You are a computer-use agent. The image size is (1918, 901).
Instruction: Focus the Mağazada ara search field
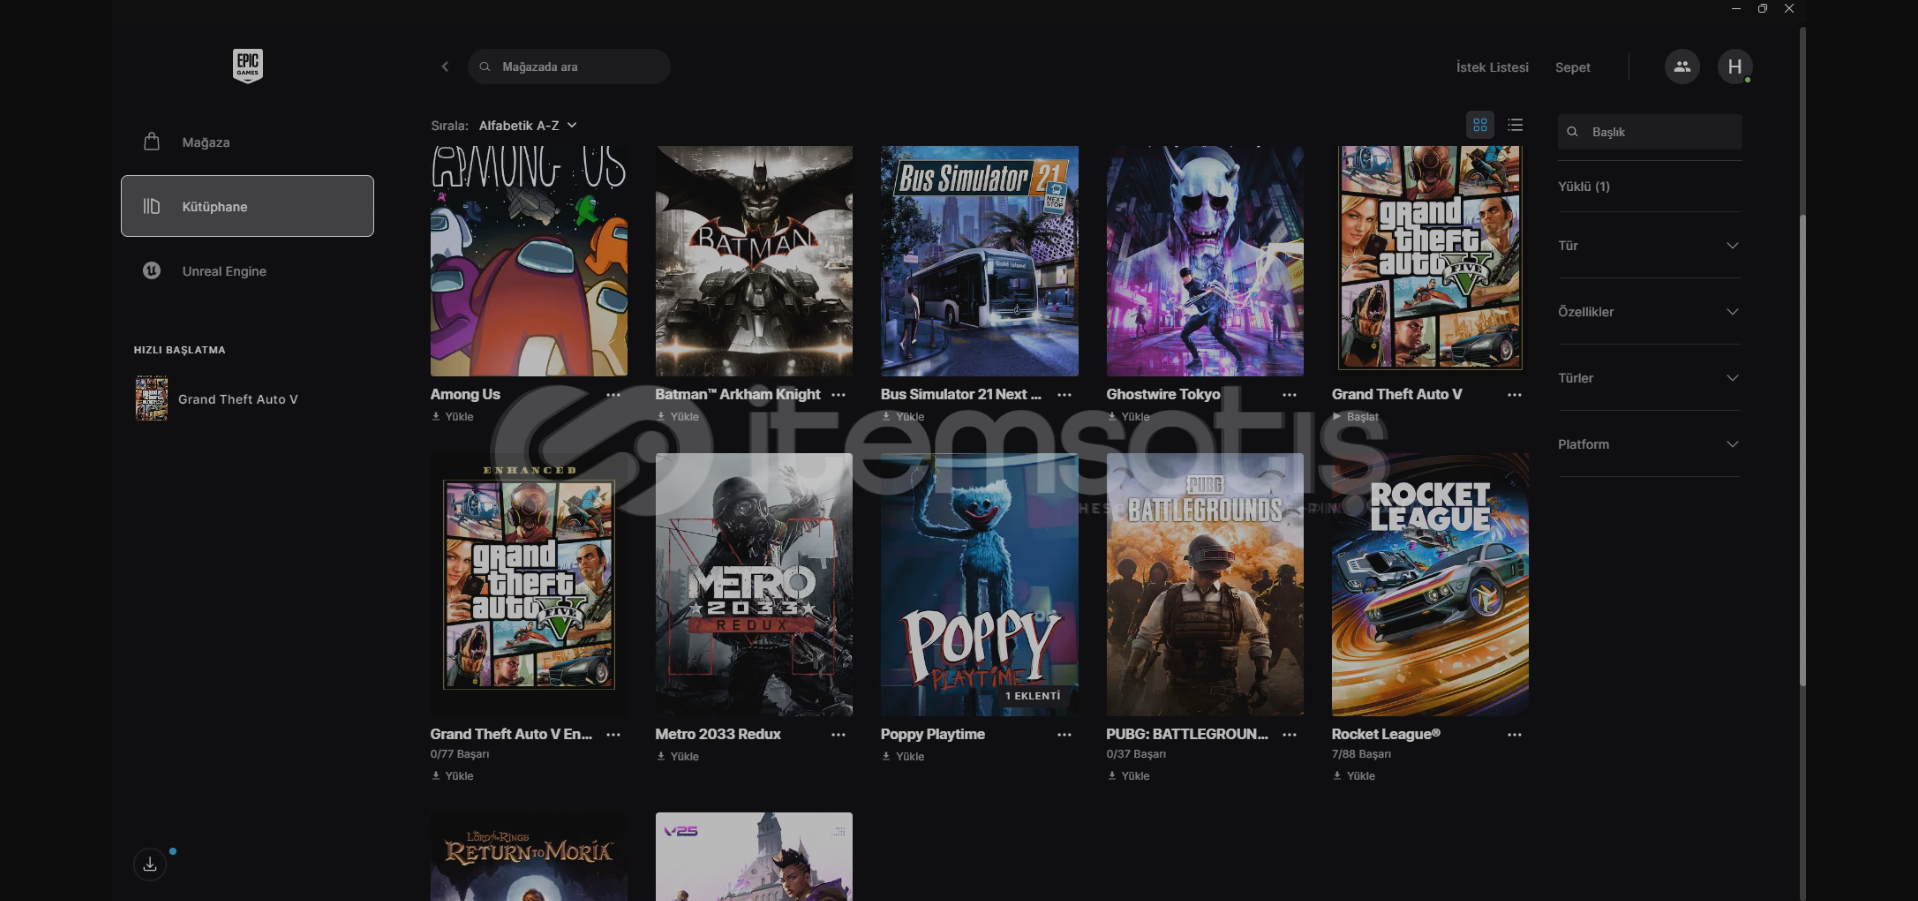click(x=569, y=67)
